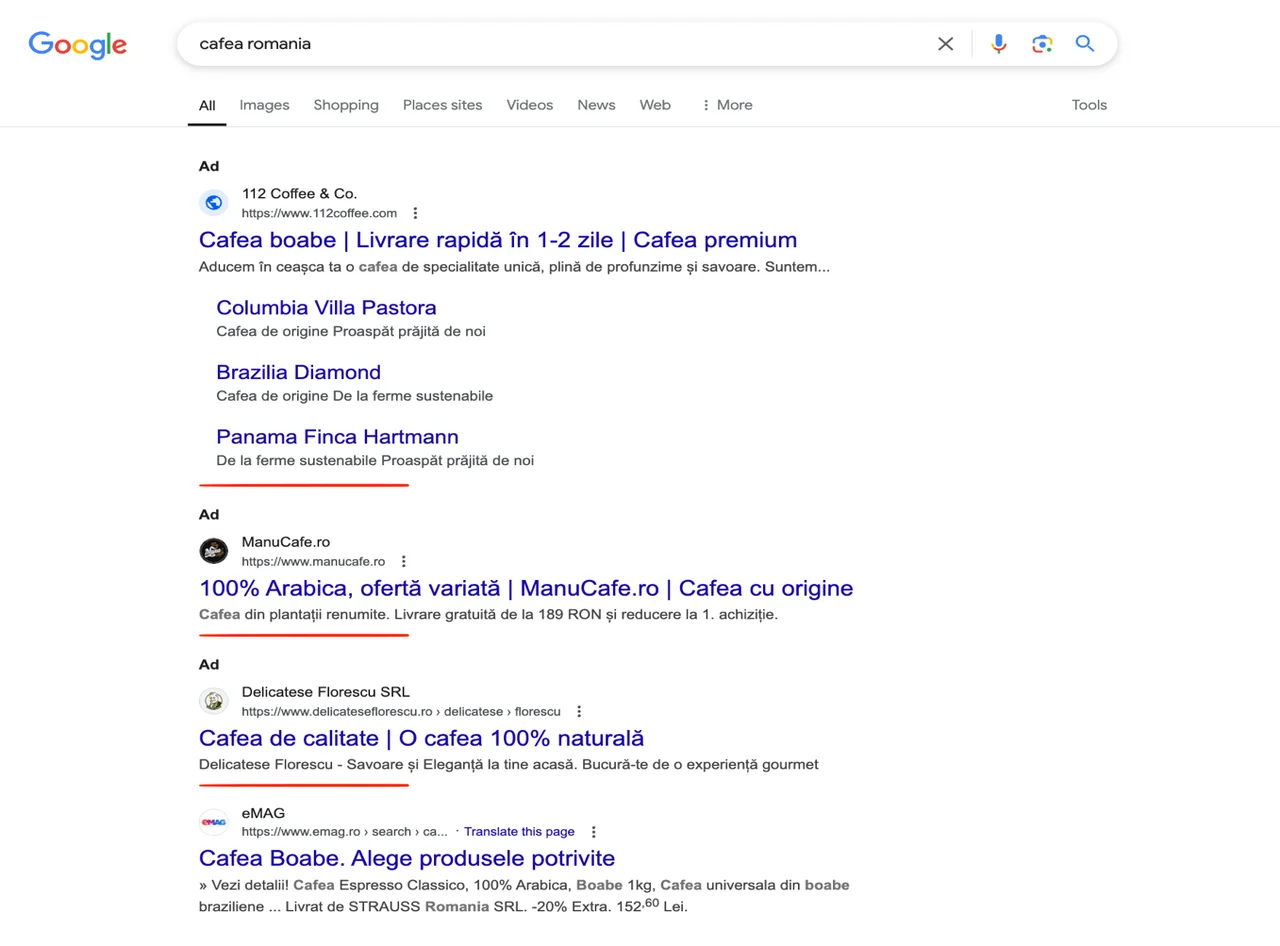Open options menu for 112 Coffee ad
This screenshot has height=946, width=1280.
coord(416,213)
